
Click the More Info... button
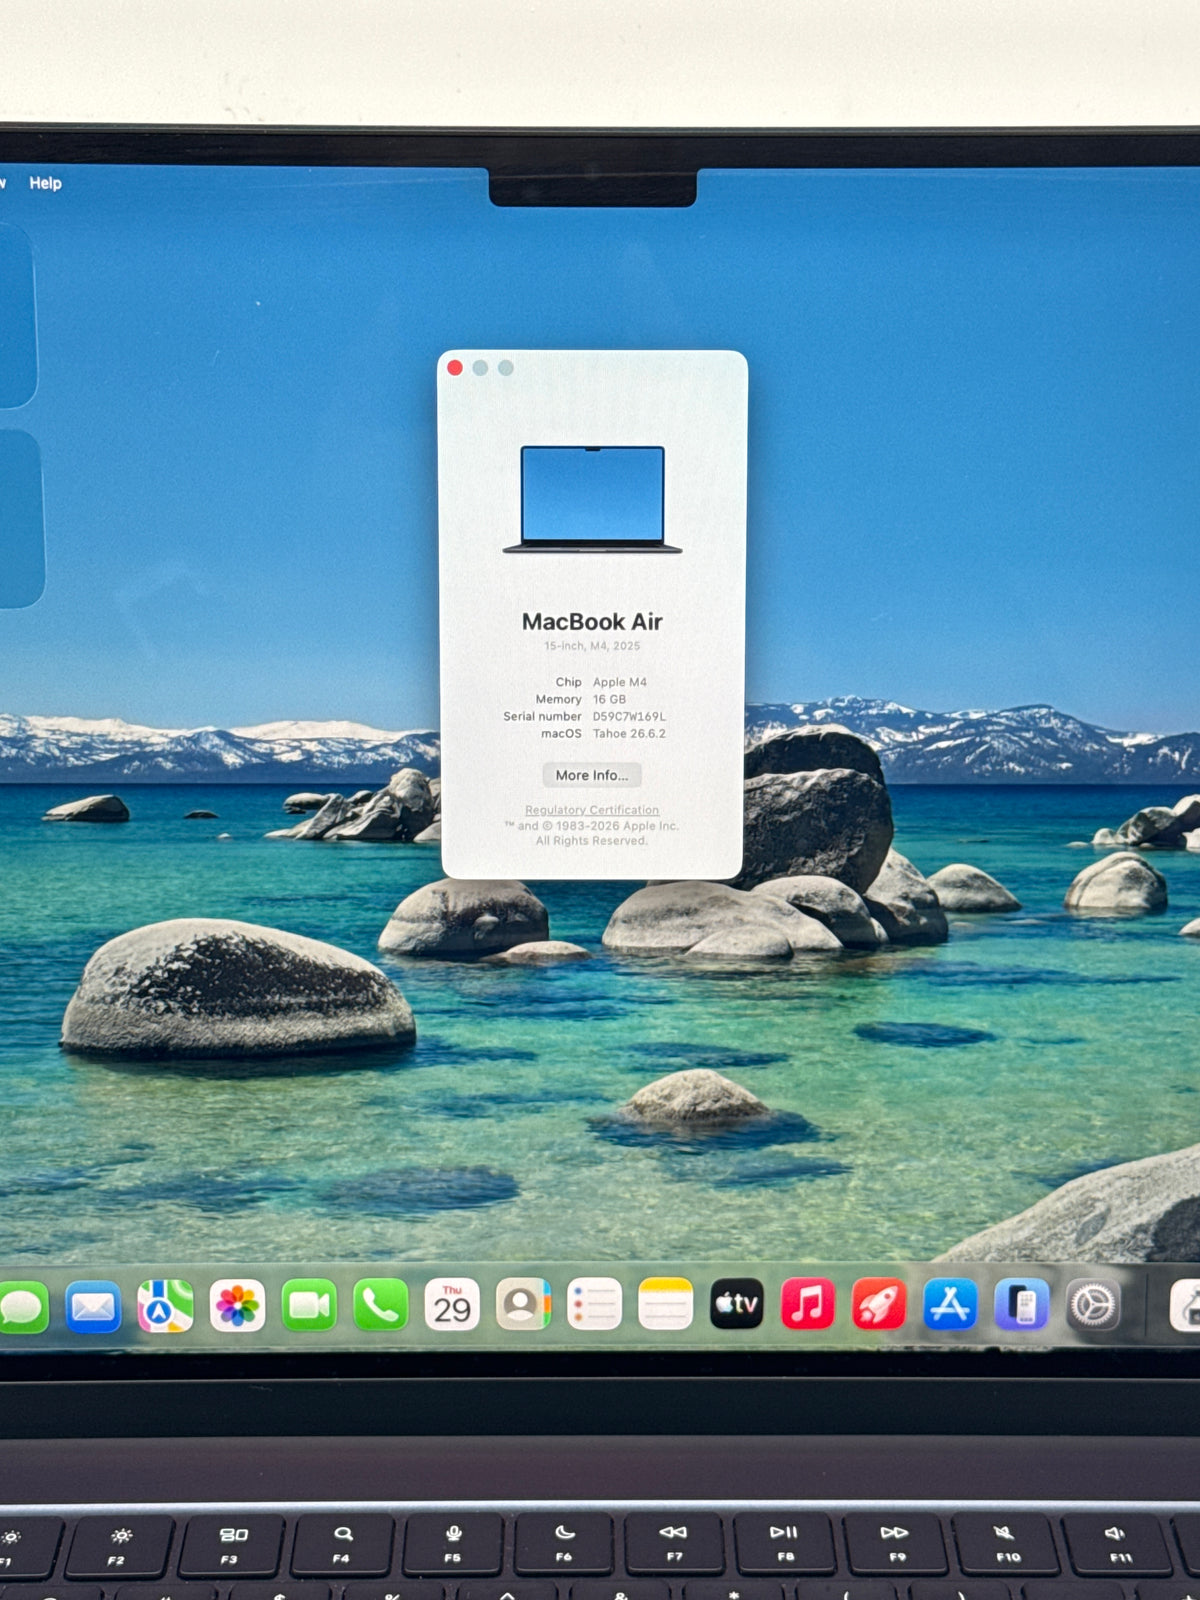[x=592, y=775]
